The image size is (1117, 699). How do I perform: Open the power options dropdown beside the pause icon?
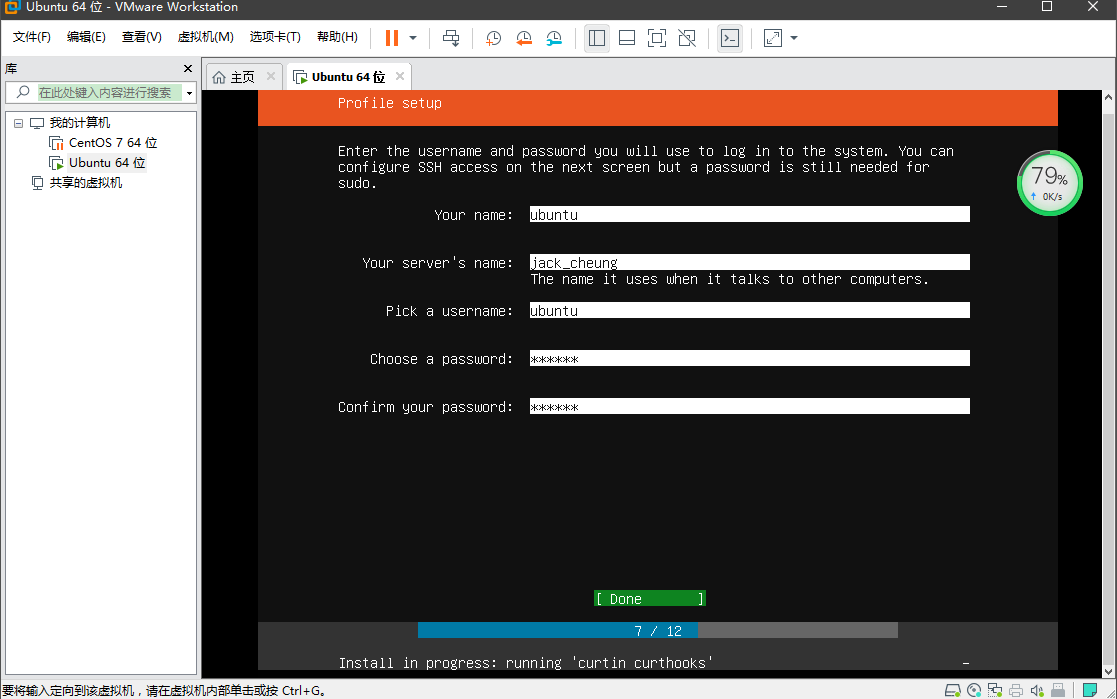[412, 38]
